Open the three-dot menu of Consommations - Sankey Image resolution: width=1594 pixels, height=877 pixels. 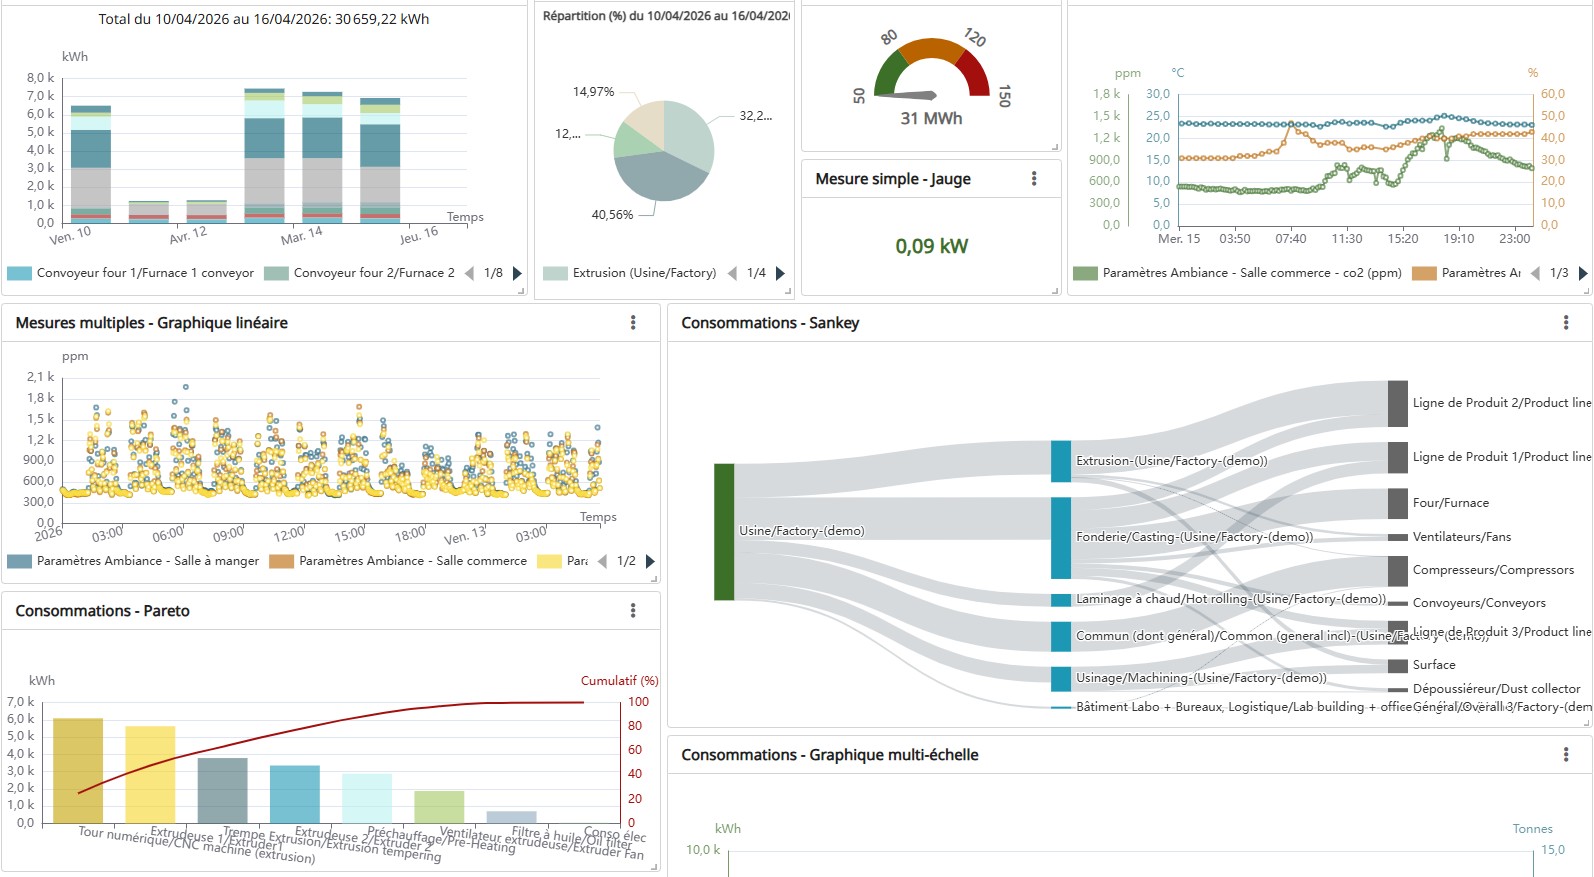1566,323
